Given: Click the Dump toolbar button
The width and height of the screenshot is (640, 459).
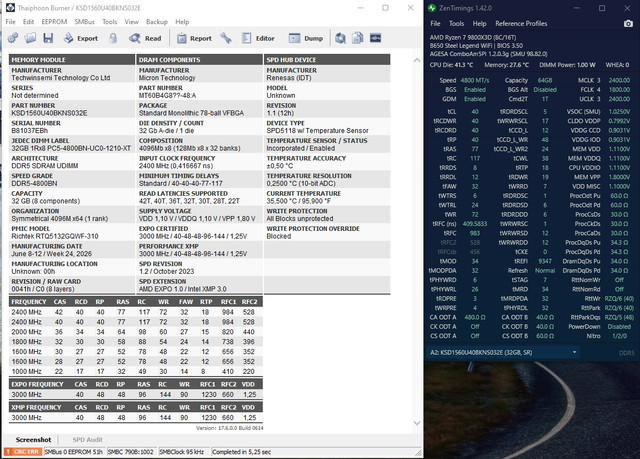Looking at the screenshot, I should click(306, 38).
